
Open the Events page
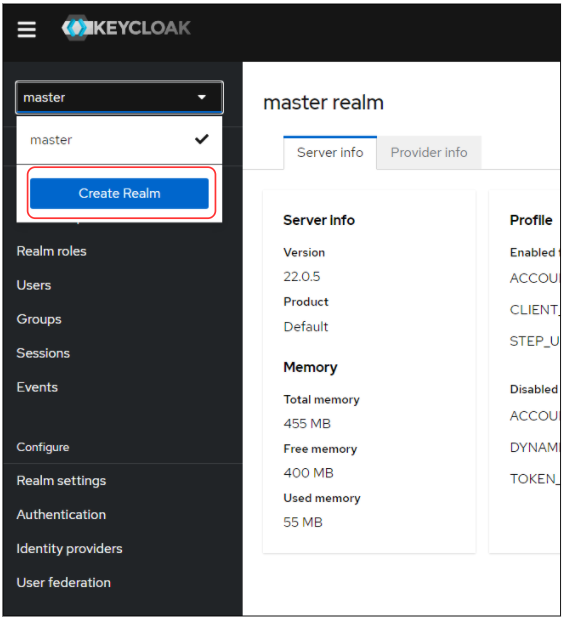click(x=37, y=387)
